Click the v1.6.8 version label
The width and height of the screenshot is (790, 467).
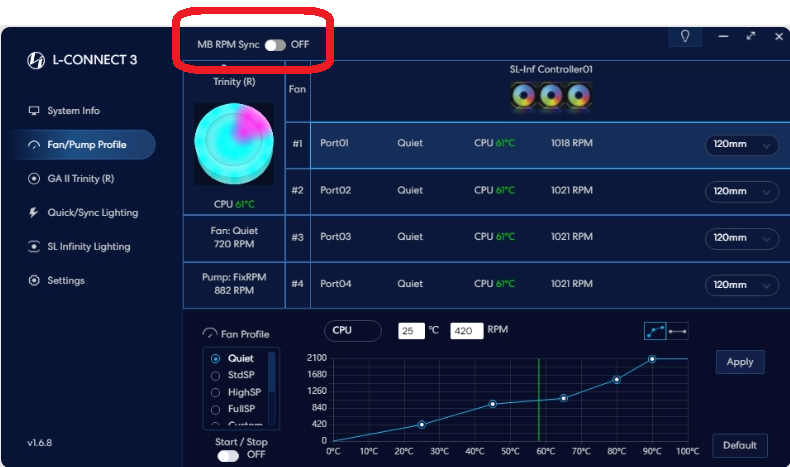click(x=40, y=443)
